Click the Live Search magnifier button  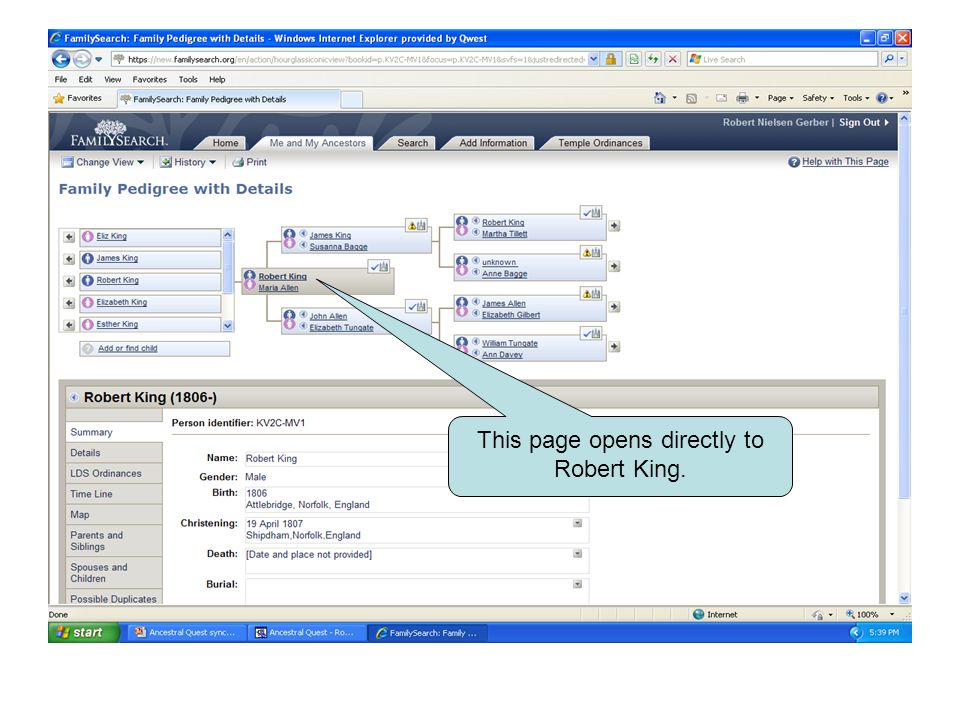889,59
